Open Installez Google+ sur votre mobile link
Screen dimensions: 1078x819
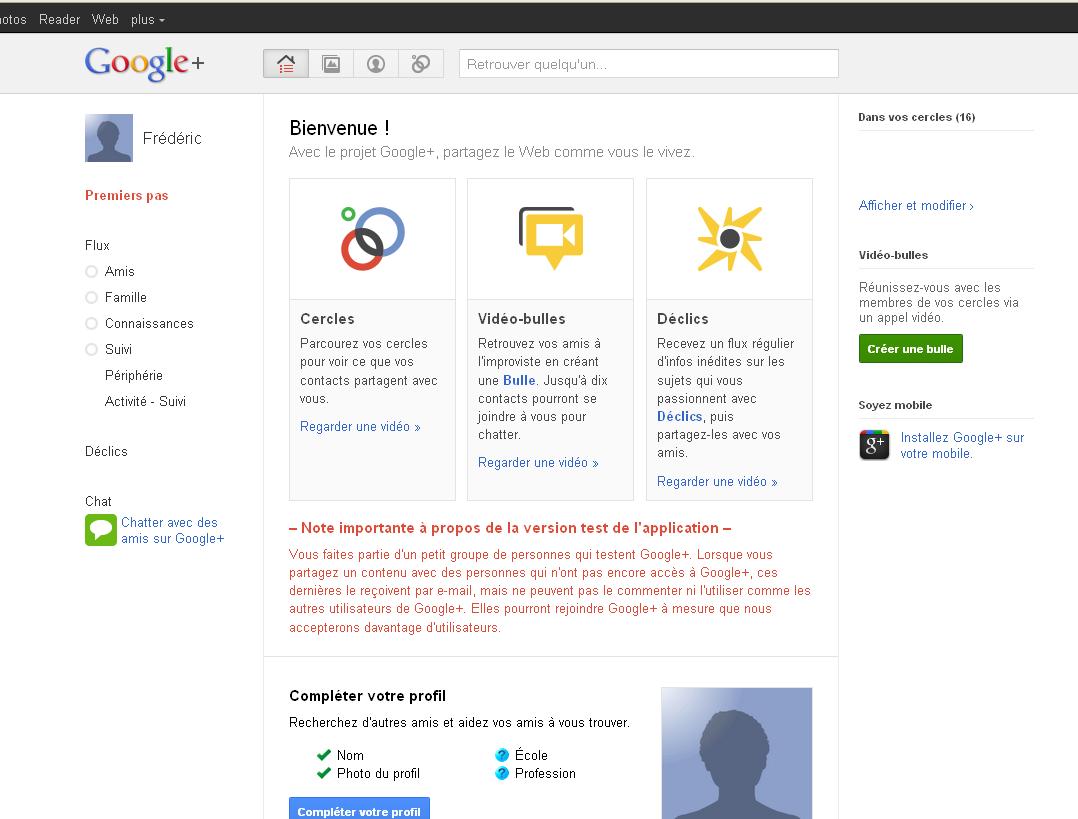click(962, 446)
